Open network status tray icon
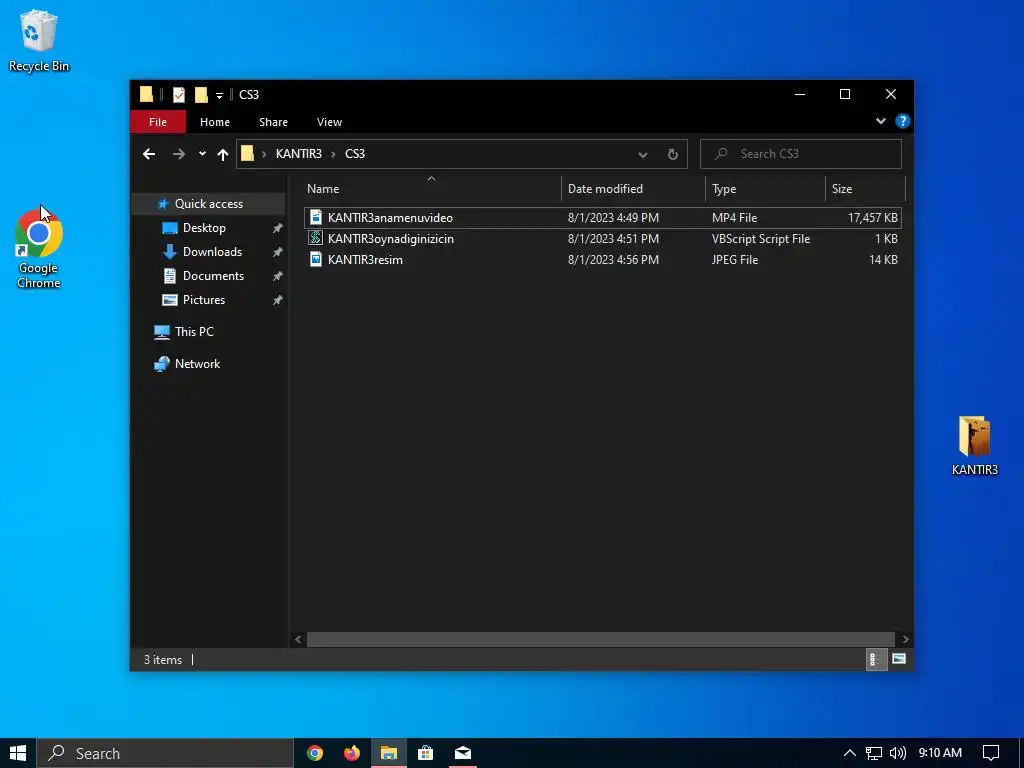 (873, 753)
